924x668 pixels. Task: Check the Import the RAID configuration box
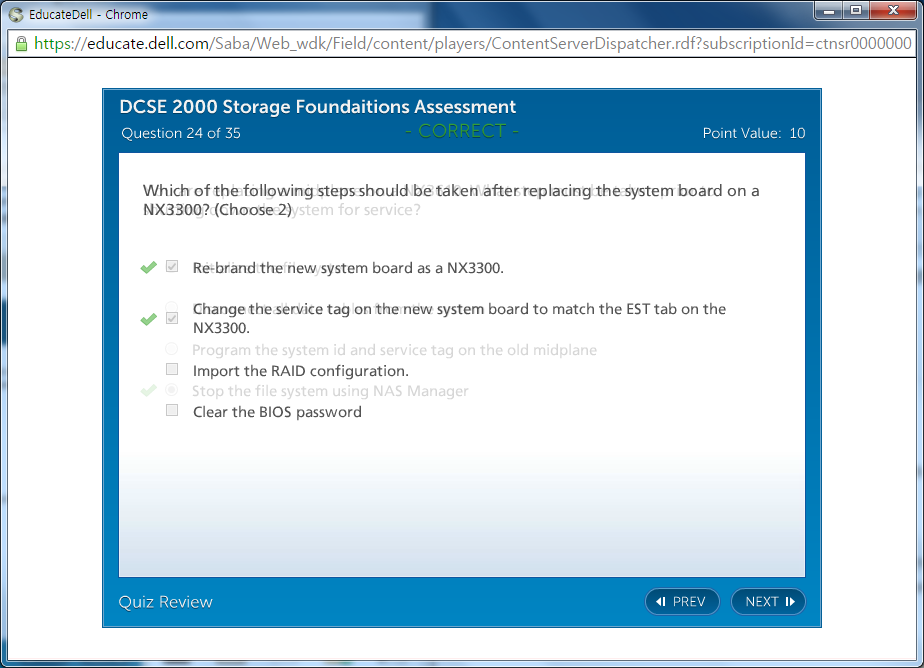[x=172, y=370]
